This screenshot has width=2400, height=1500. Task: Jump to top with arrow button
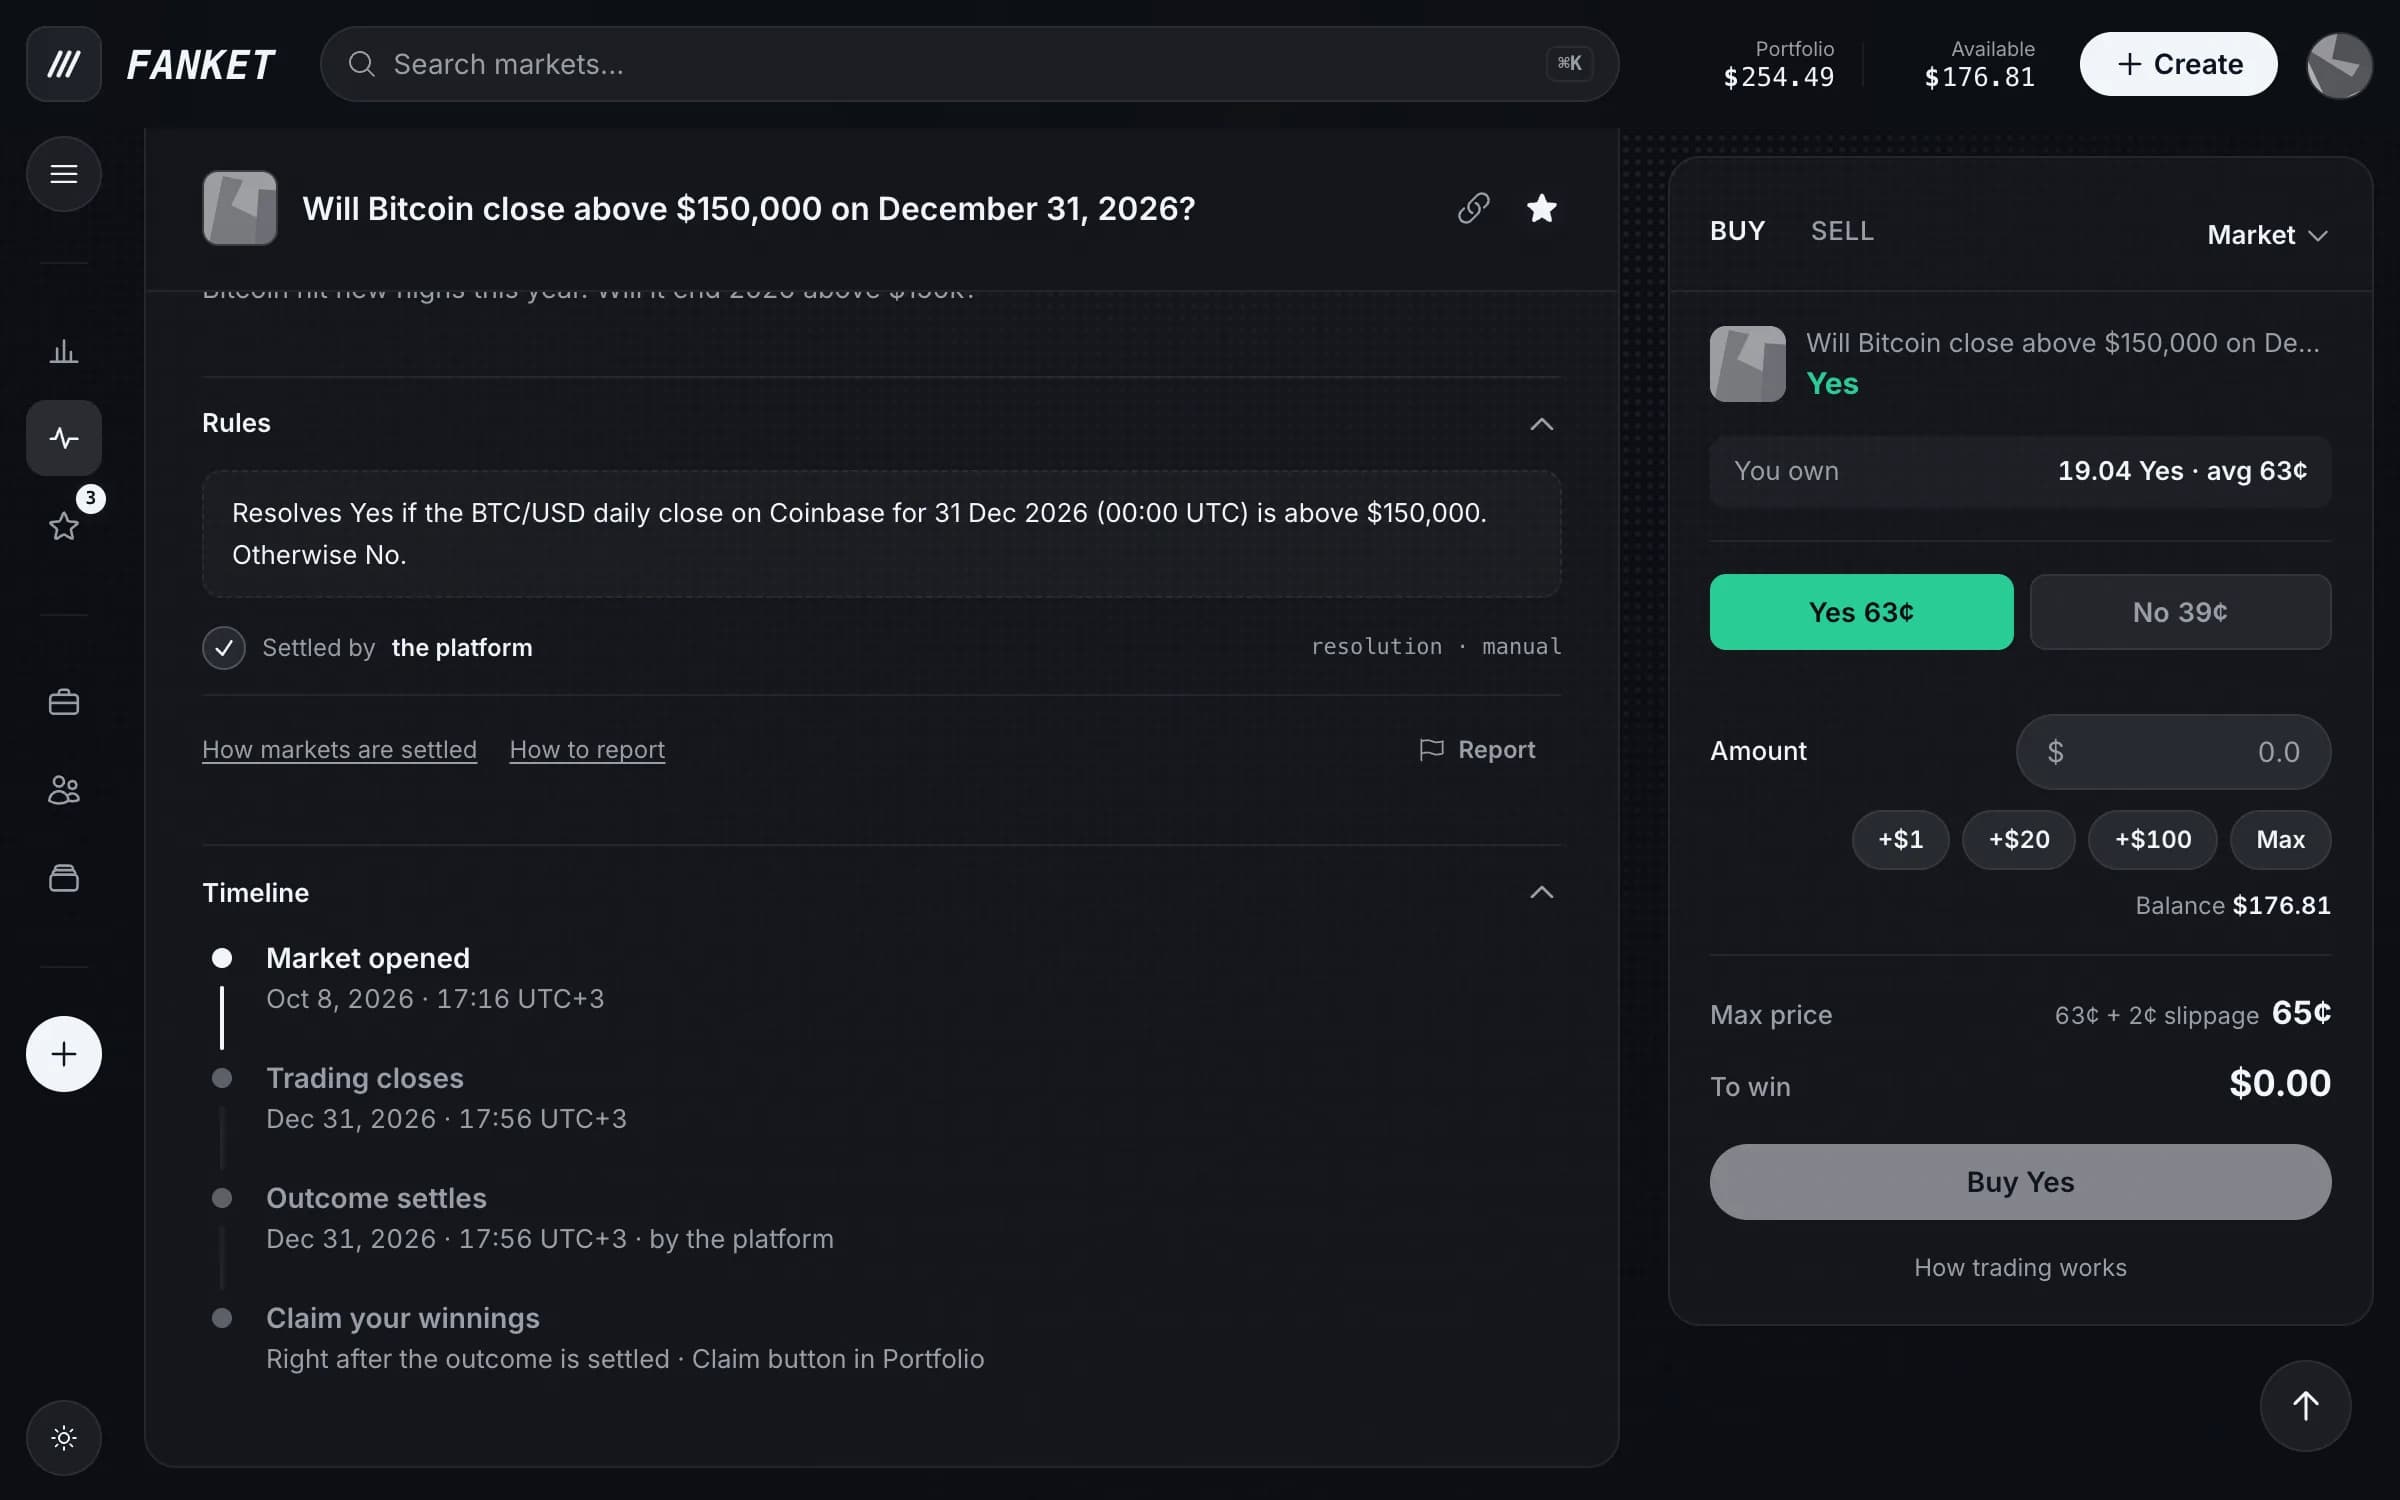coord(2305,1406)
